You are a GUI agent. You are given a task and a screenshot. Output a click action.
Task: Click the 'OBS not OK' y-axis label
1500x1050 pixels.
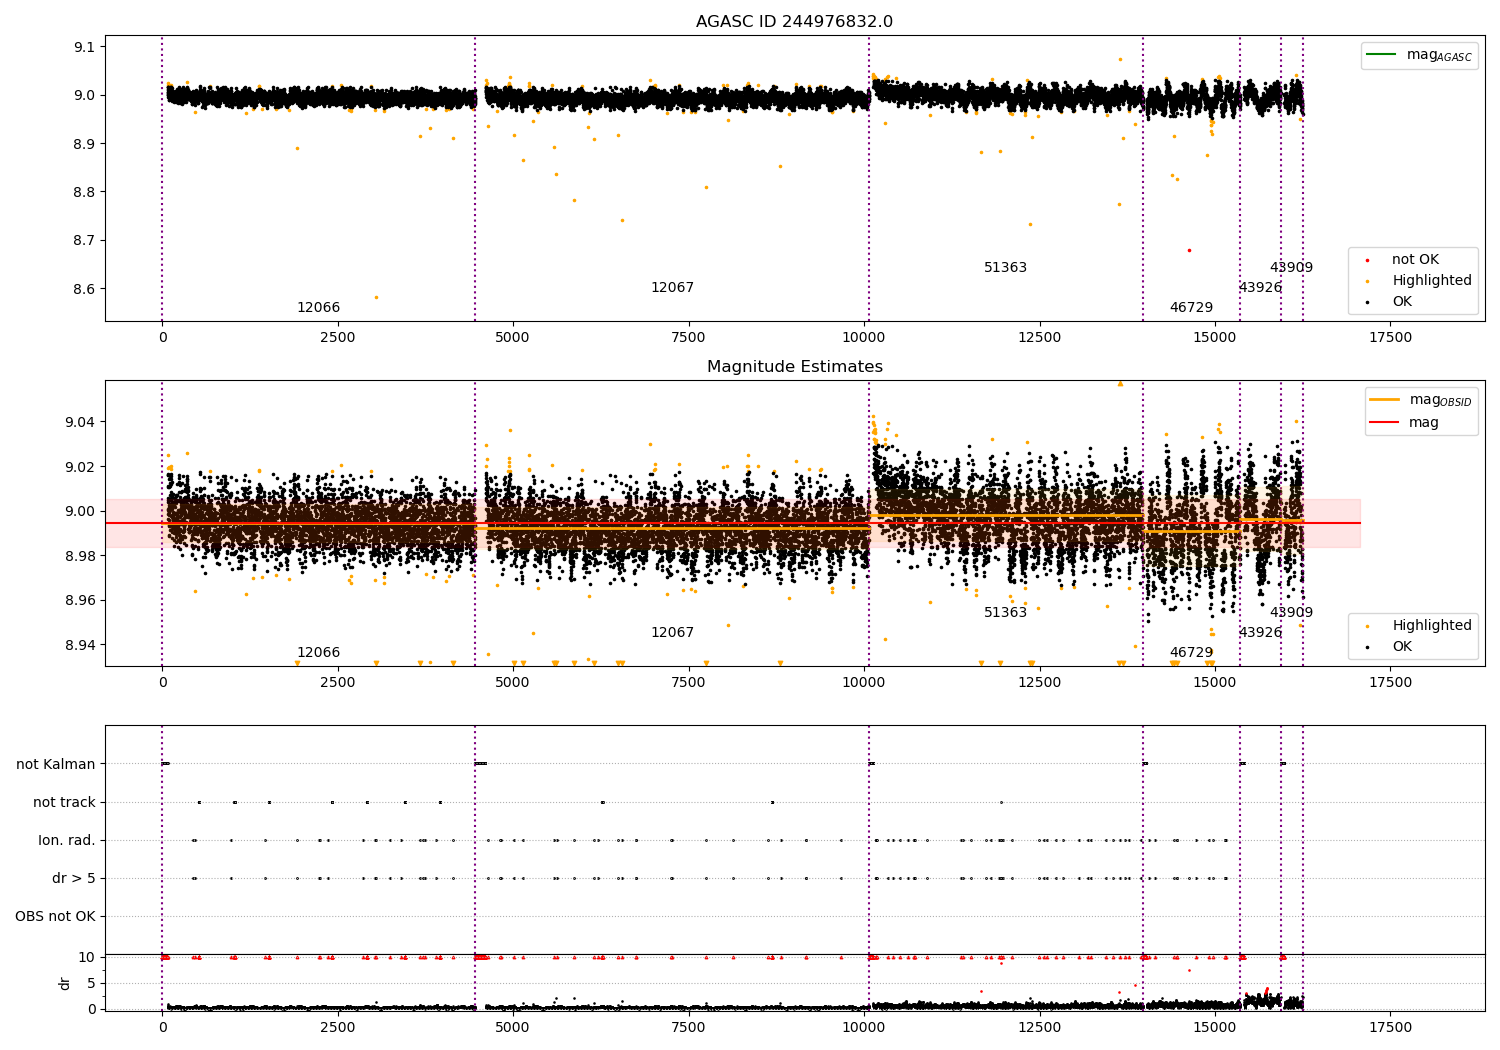55,916
